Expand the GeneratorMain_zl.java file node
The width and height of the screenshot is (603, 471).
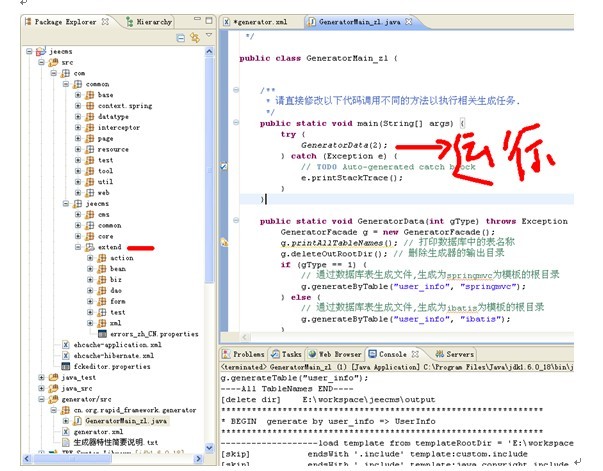(x=66, y=421)
